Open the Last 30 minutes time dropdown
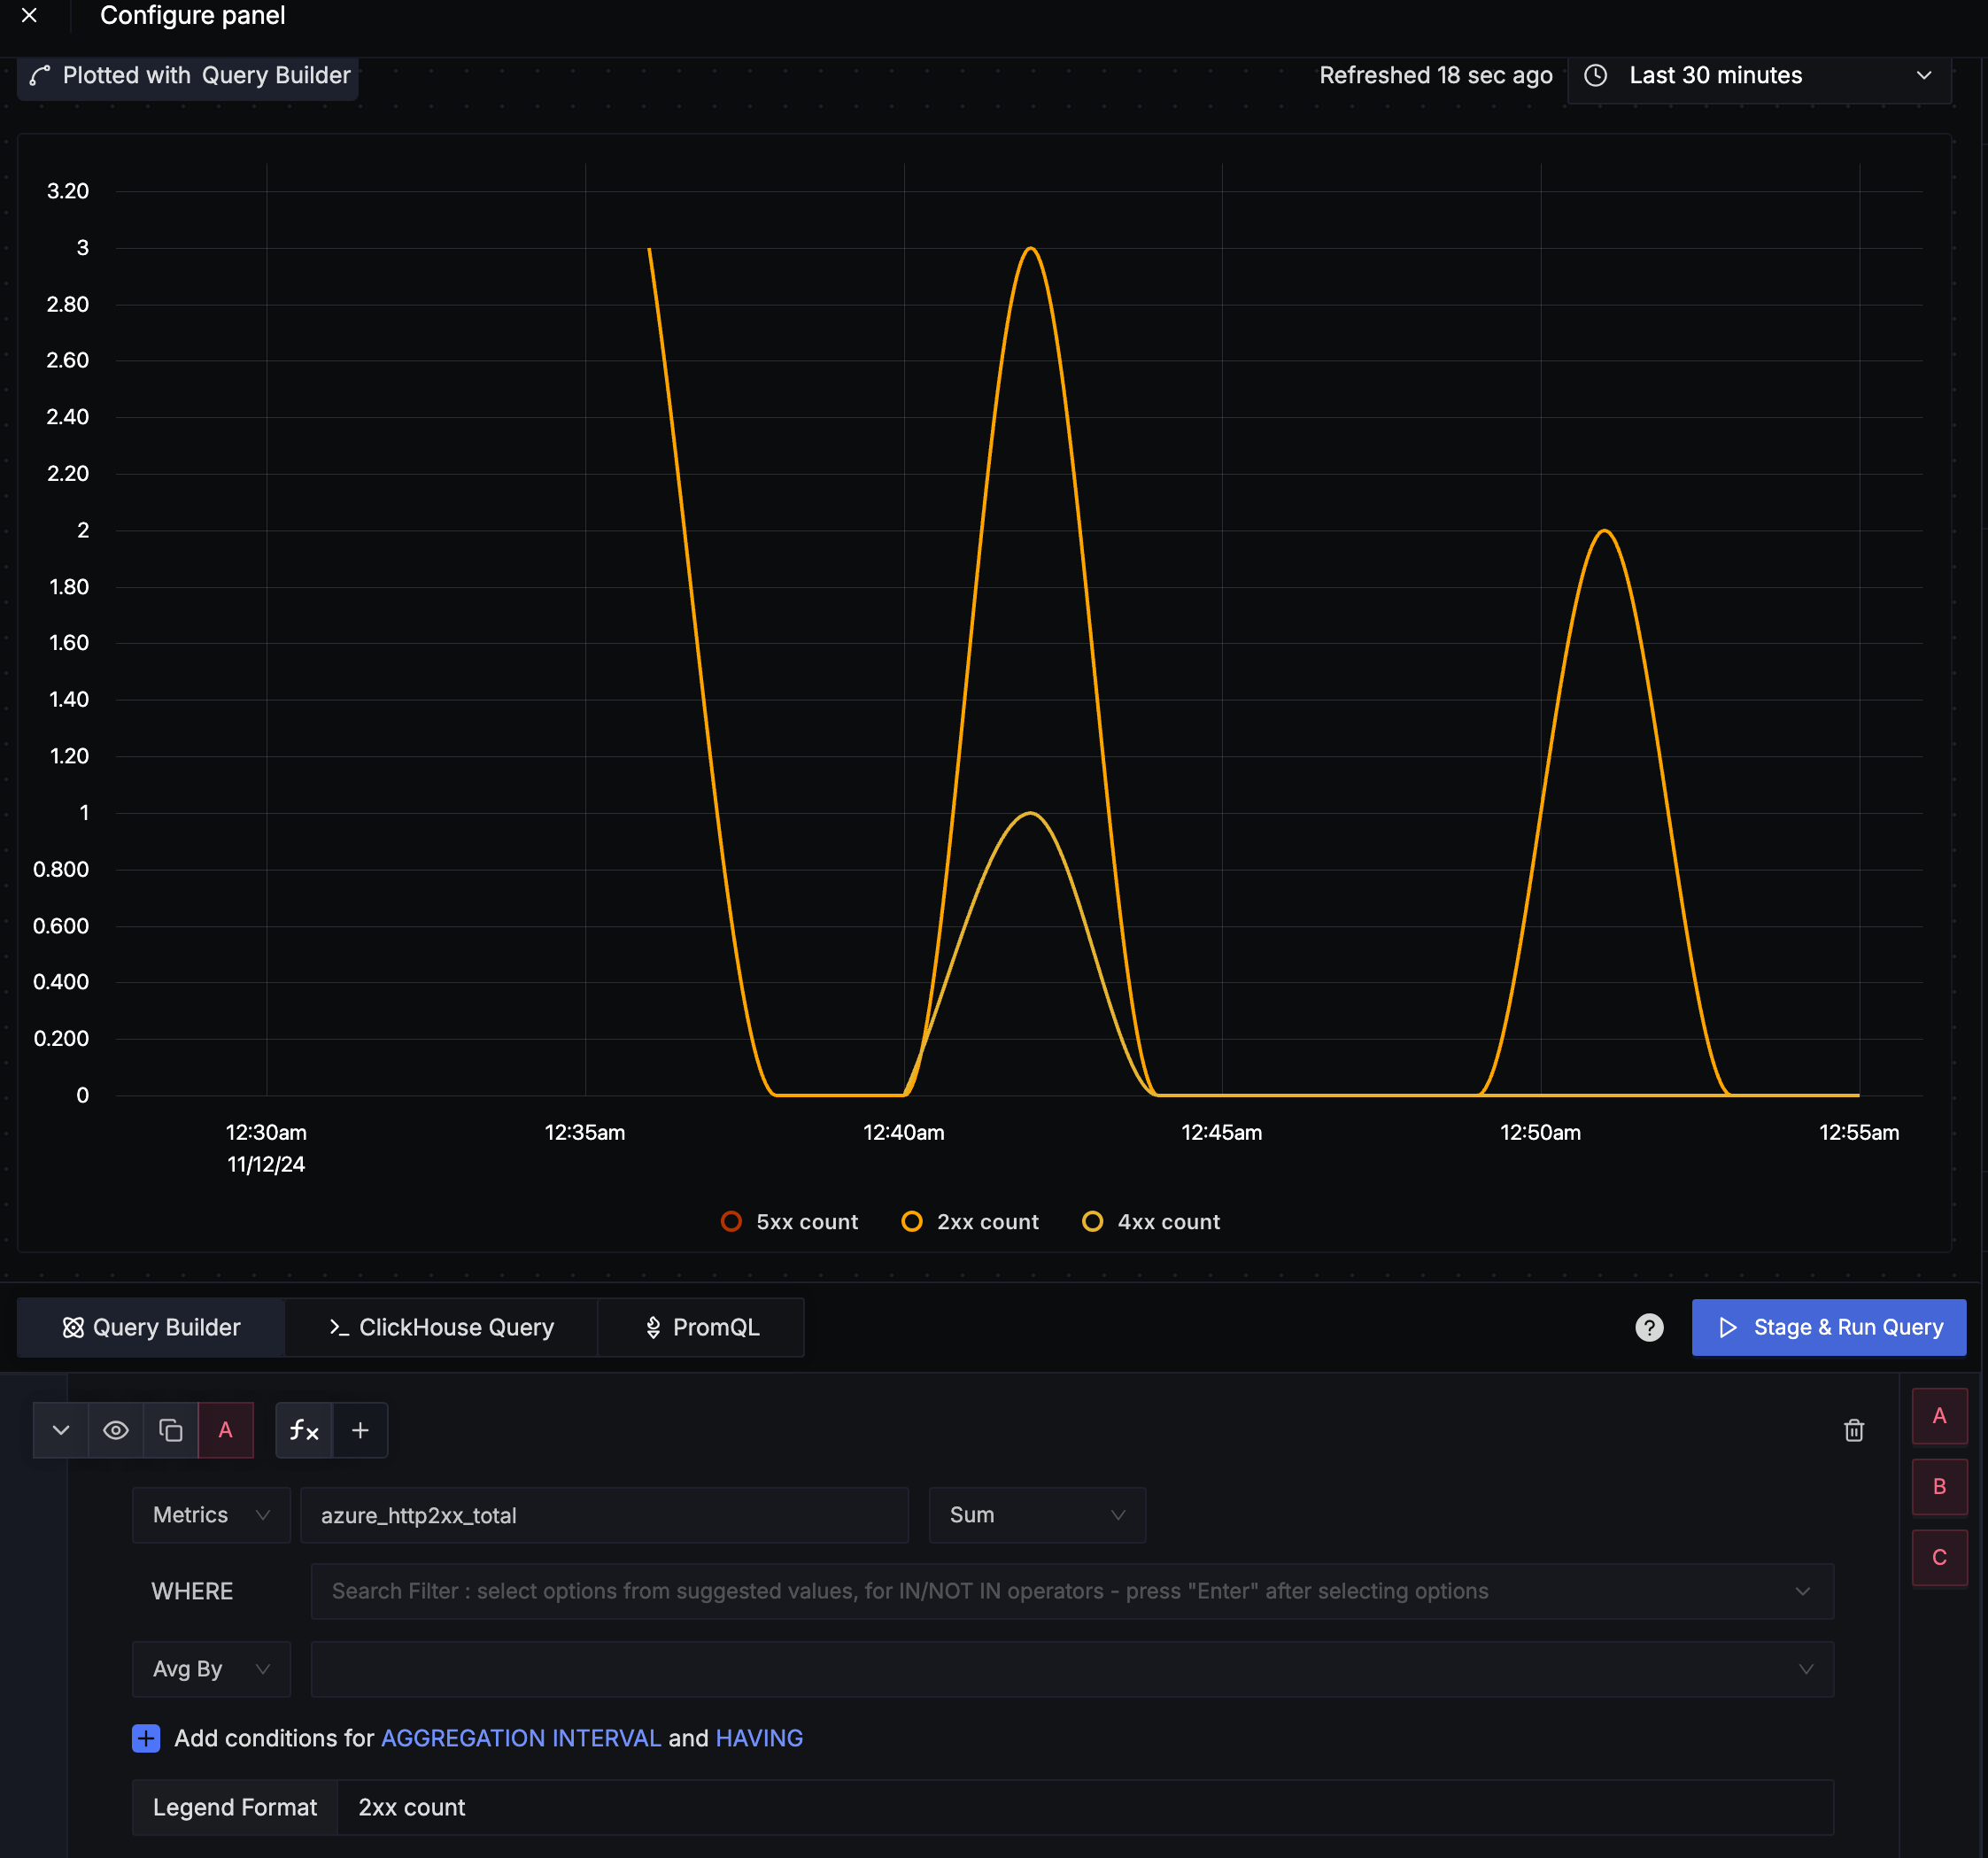Image resolution: width=1988 pixels, height=1858 pixels. [x=1759, y=75]
